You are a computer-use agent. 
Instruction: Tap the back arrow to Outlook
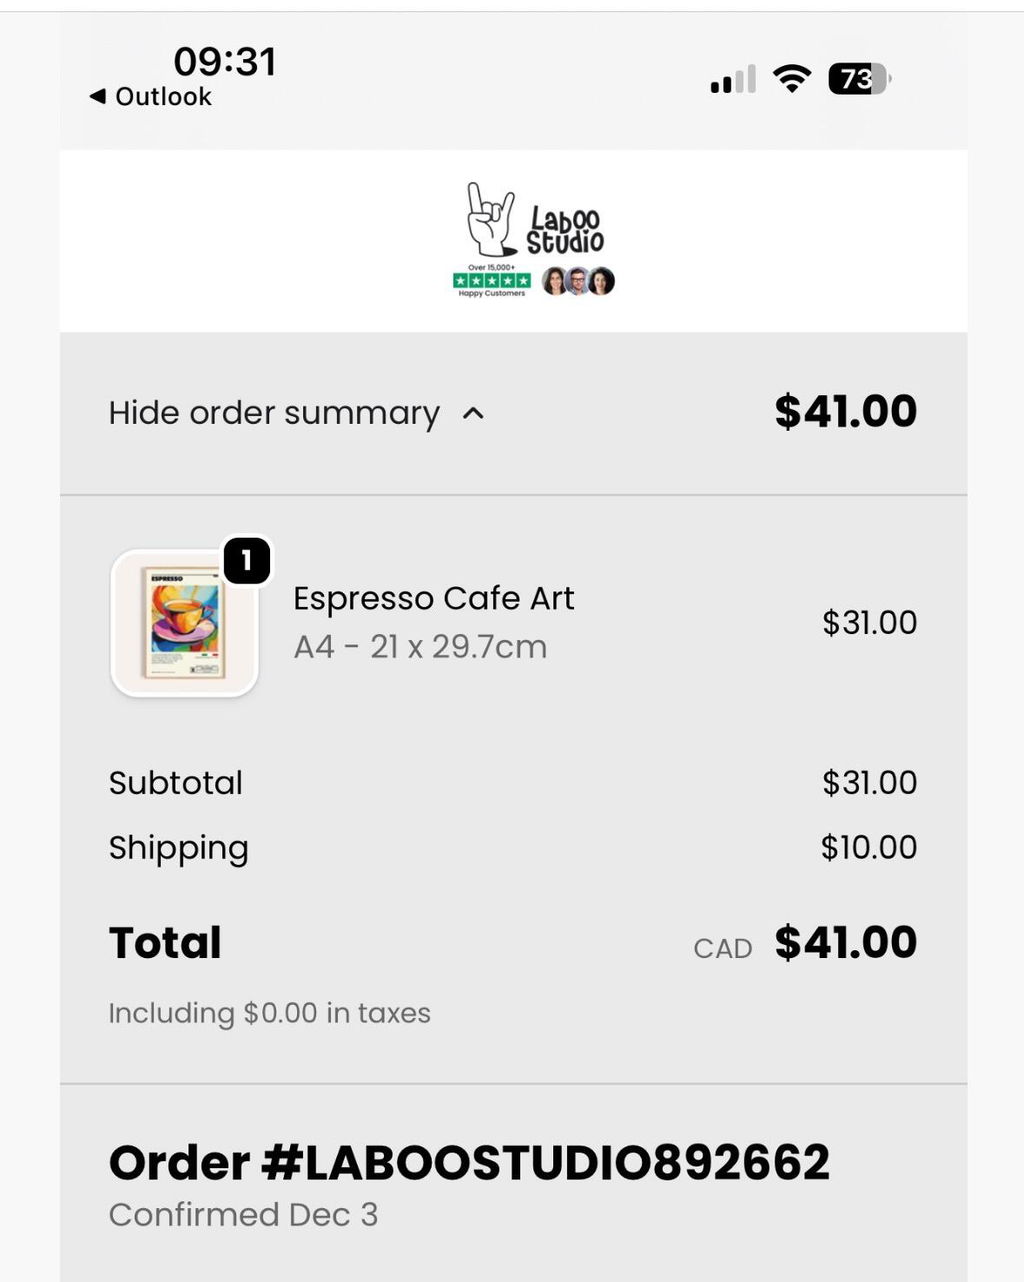point(97,97)
